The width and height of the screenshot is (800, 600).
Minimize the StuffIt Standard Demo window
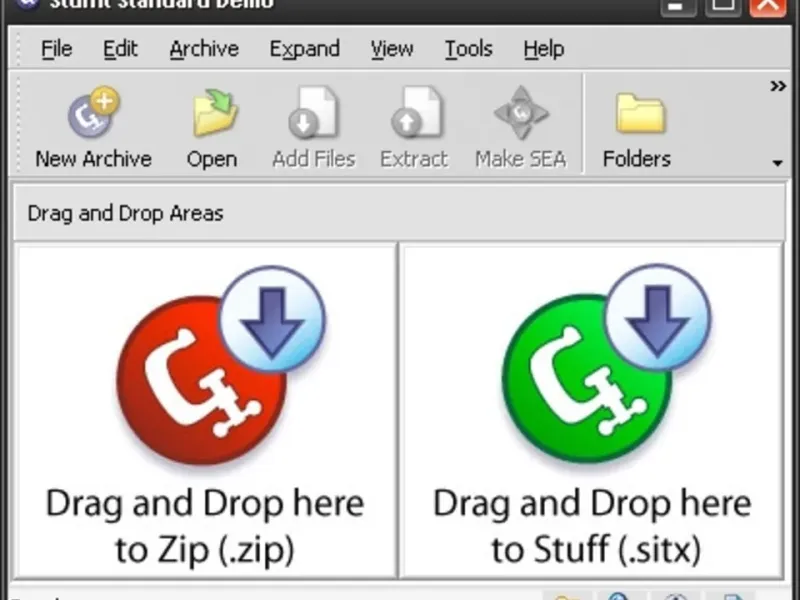678,6
